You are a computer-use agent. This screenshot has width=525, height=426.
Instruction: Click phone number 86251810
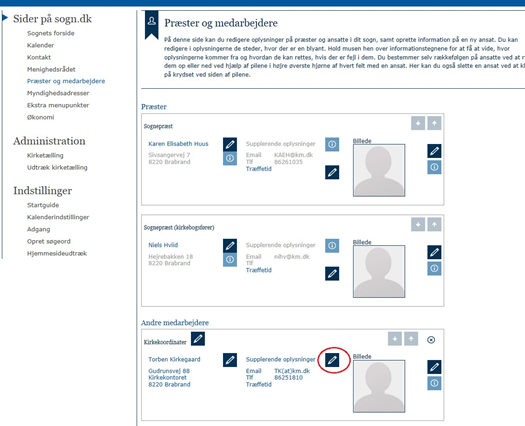pyautogui.click(x=288, y=377)
